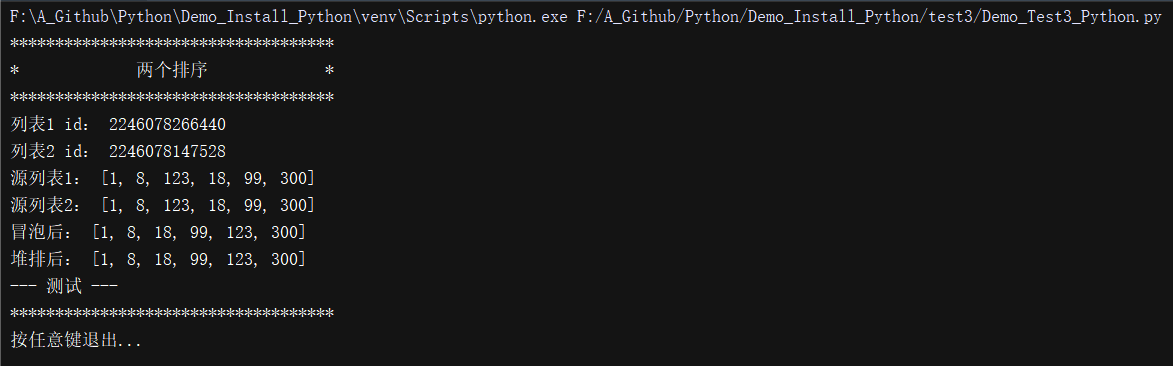The image size is (1173, 366).
Task: Click the right asterisk beside 两个排序
Action: 329,71
